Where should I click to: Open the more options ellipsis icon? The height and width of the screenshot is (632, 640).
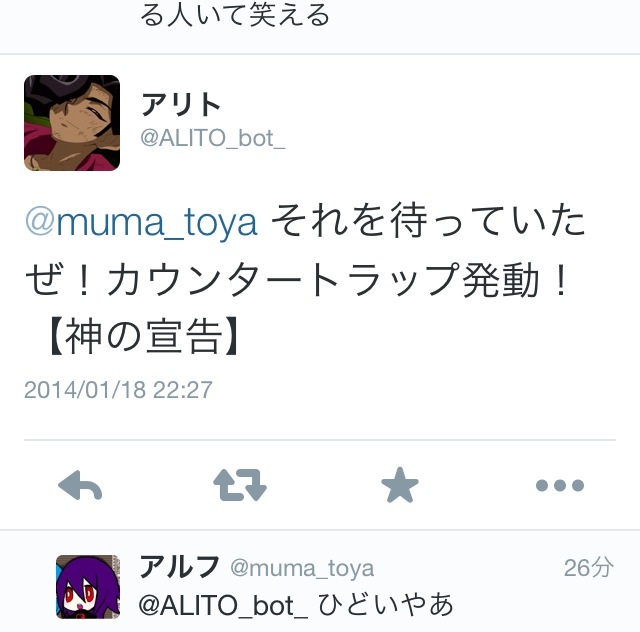click(560, 485)
